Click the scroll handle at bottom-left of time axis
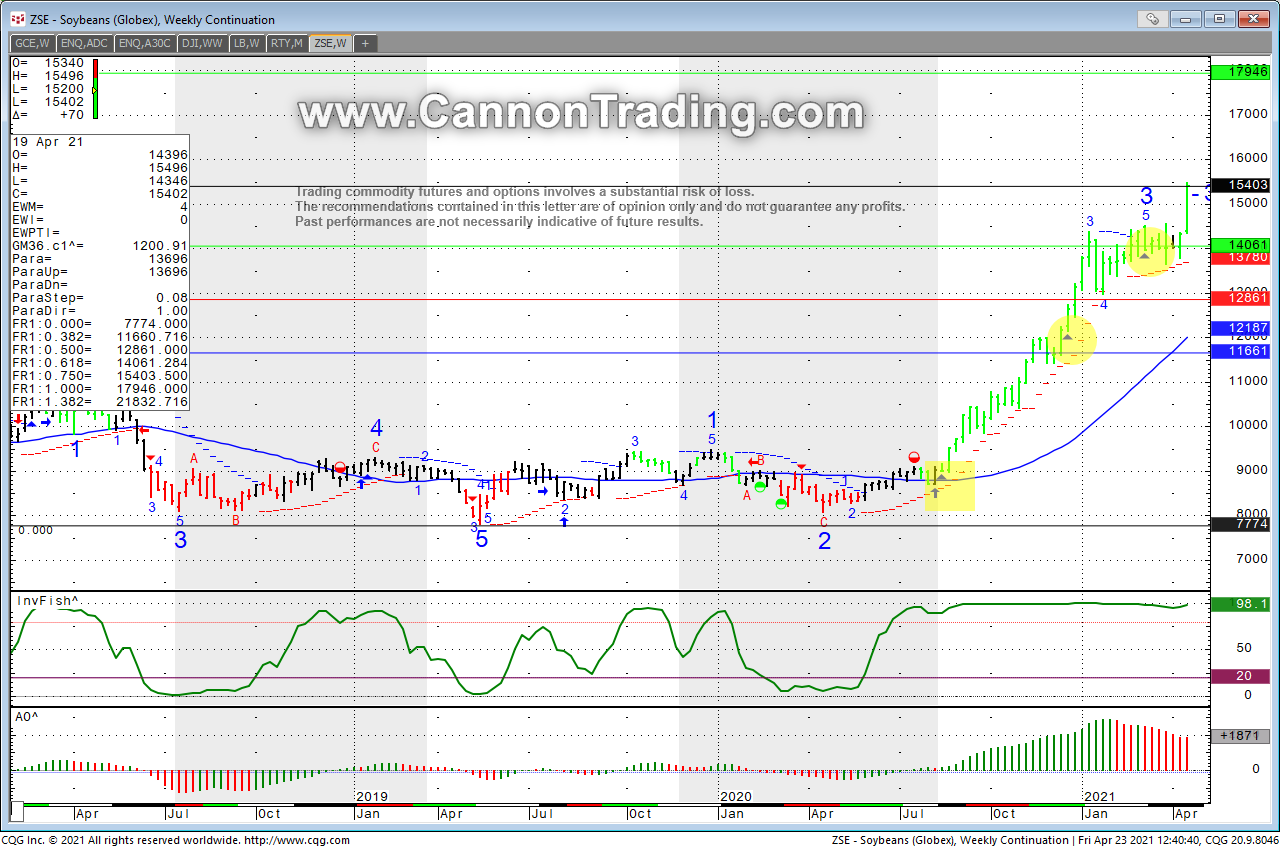The width and height of the screenshot is (1280, 848). (x=17, y=811)
